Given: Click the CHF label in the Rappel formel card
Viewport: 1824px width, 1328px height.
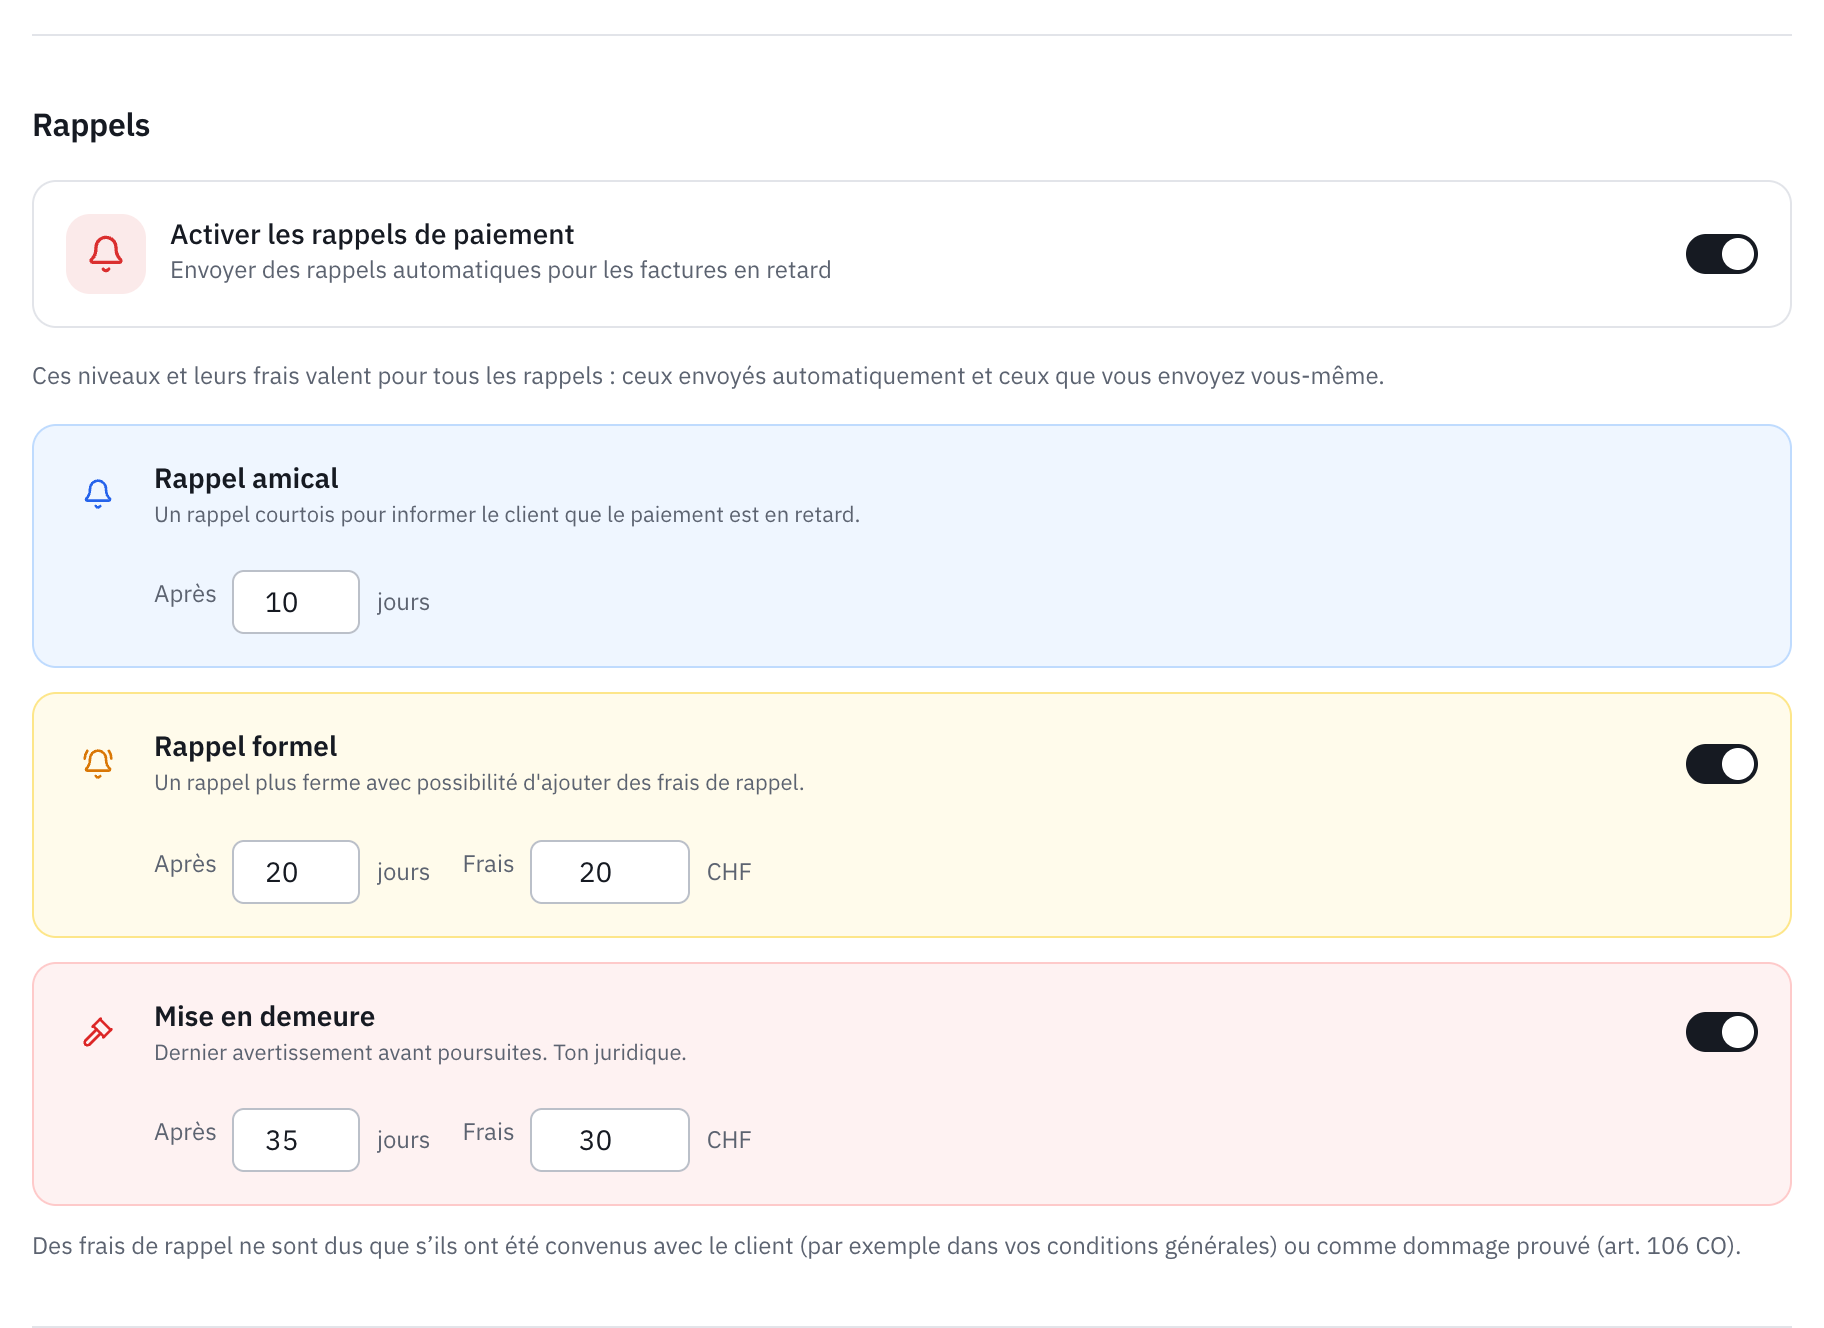Looking at the screenshot, I should point(729,872).
